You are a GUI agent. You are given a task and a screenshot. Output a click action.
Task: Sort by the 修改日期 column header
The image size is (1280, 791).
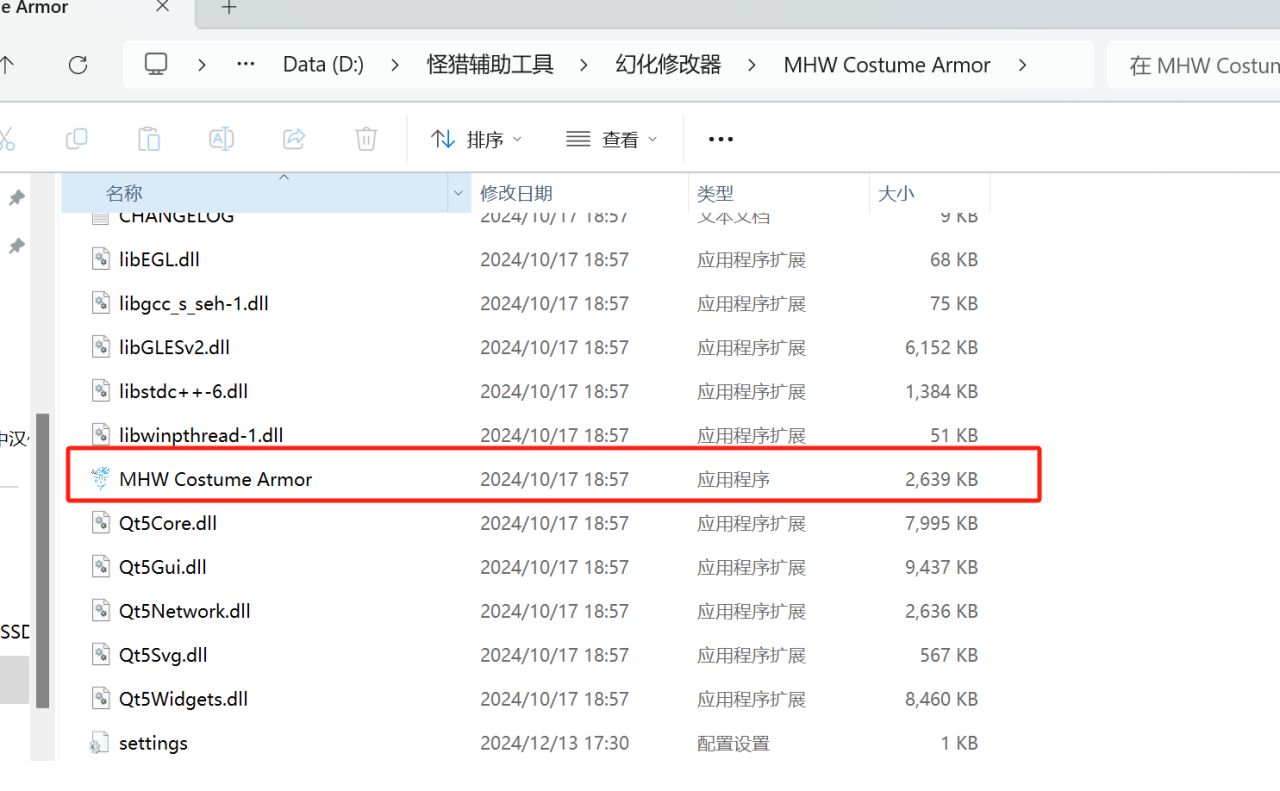[580, 193]
